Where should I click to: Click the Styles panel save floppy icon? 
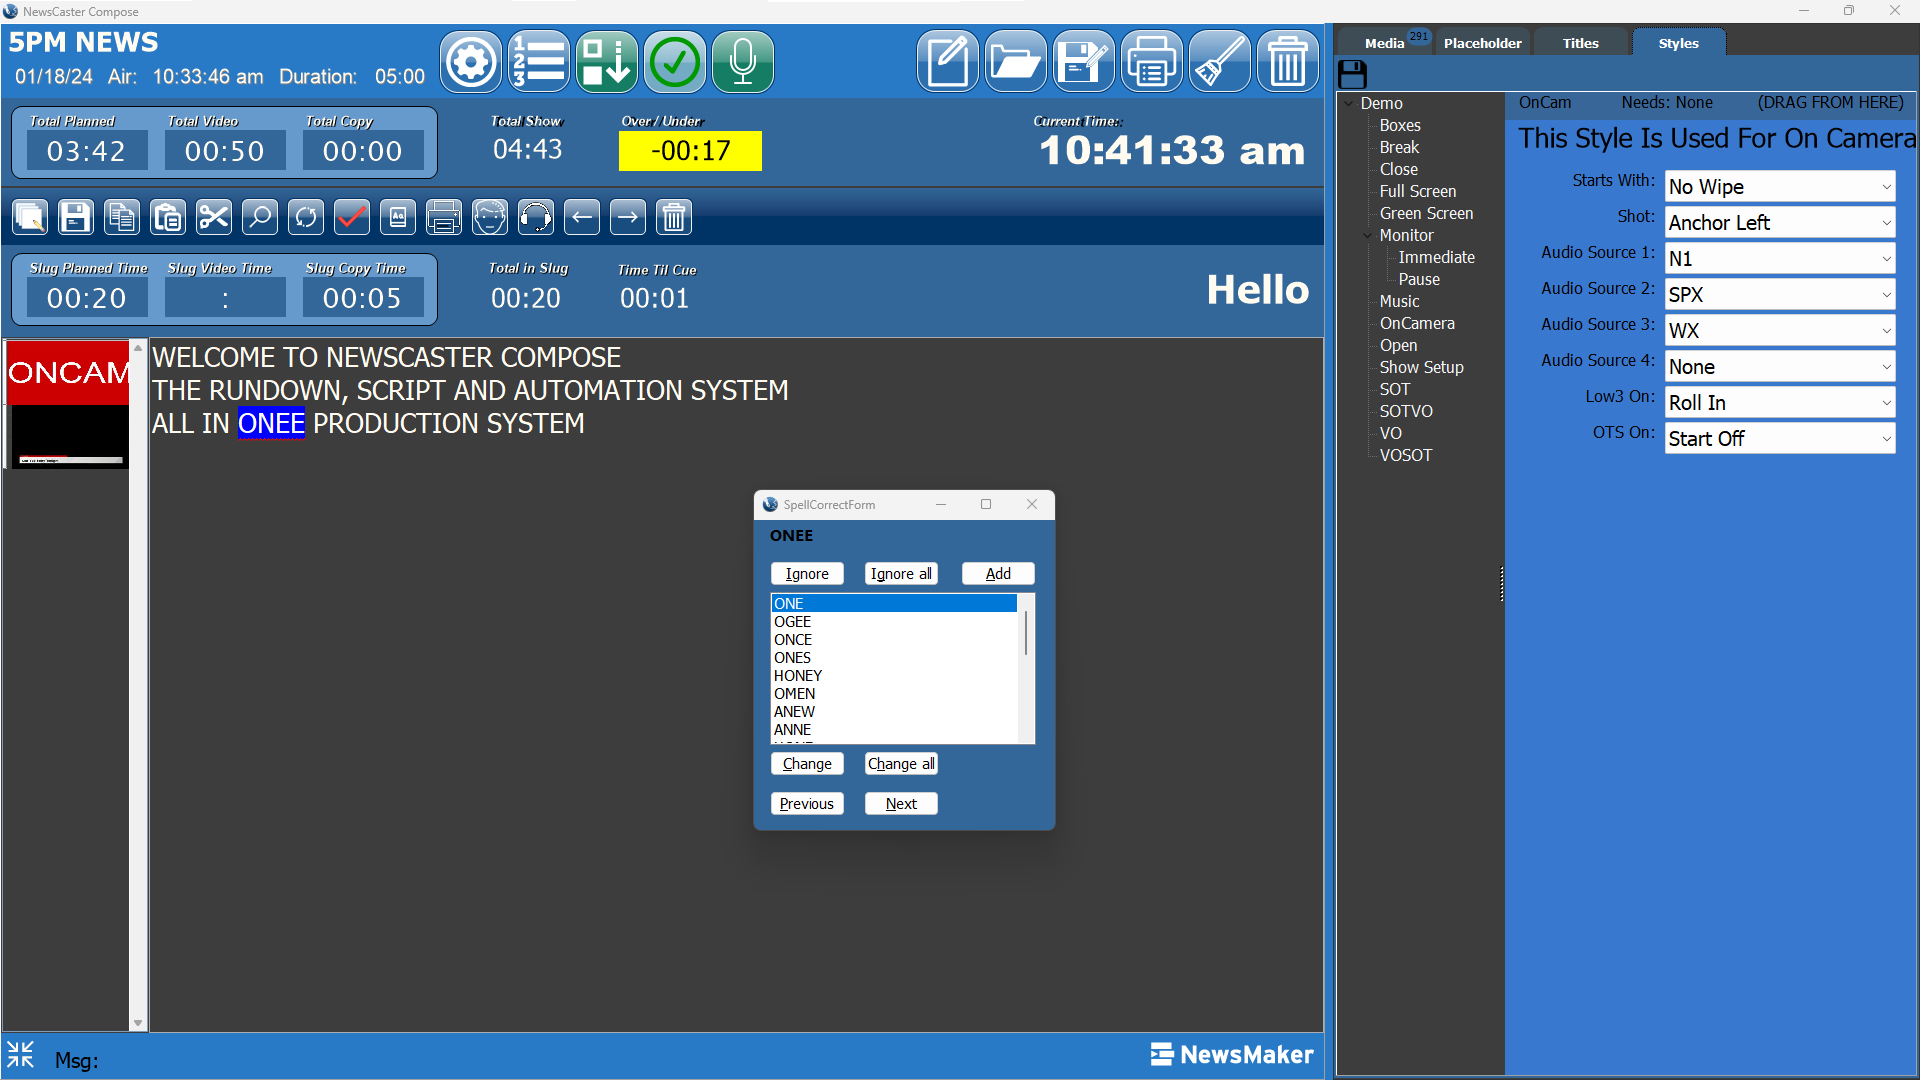coord(1352,74)
